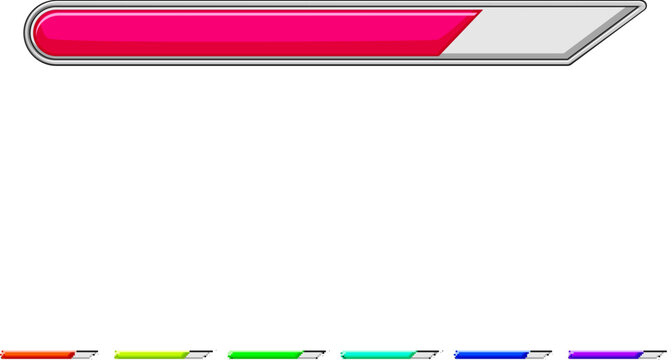Click the large pink progress bar
Screen dimensions: 672x360
335,33
